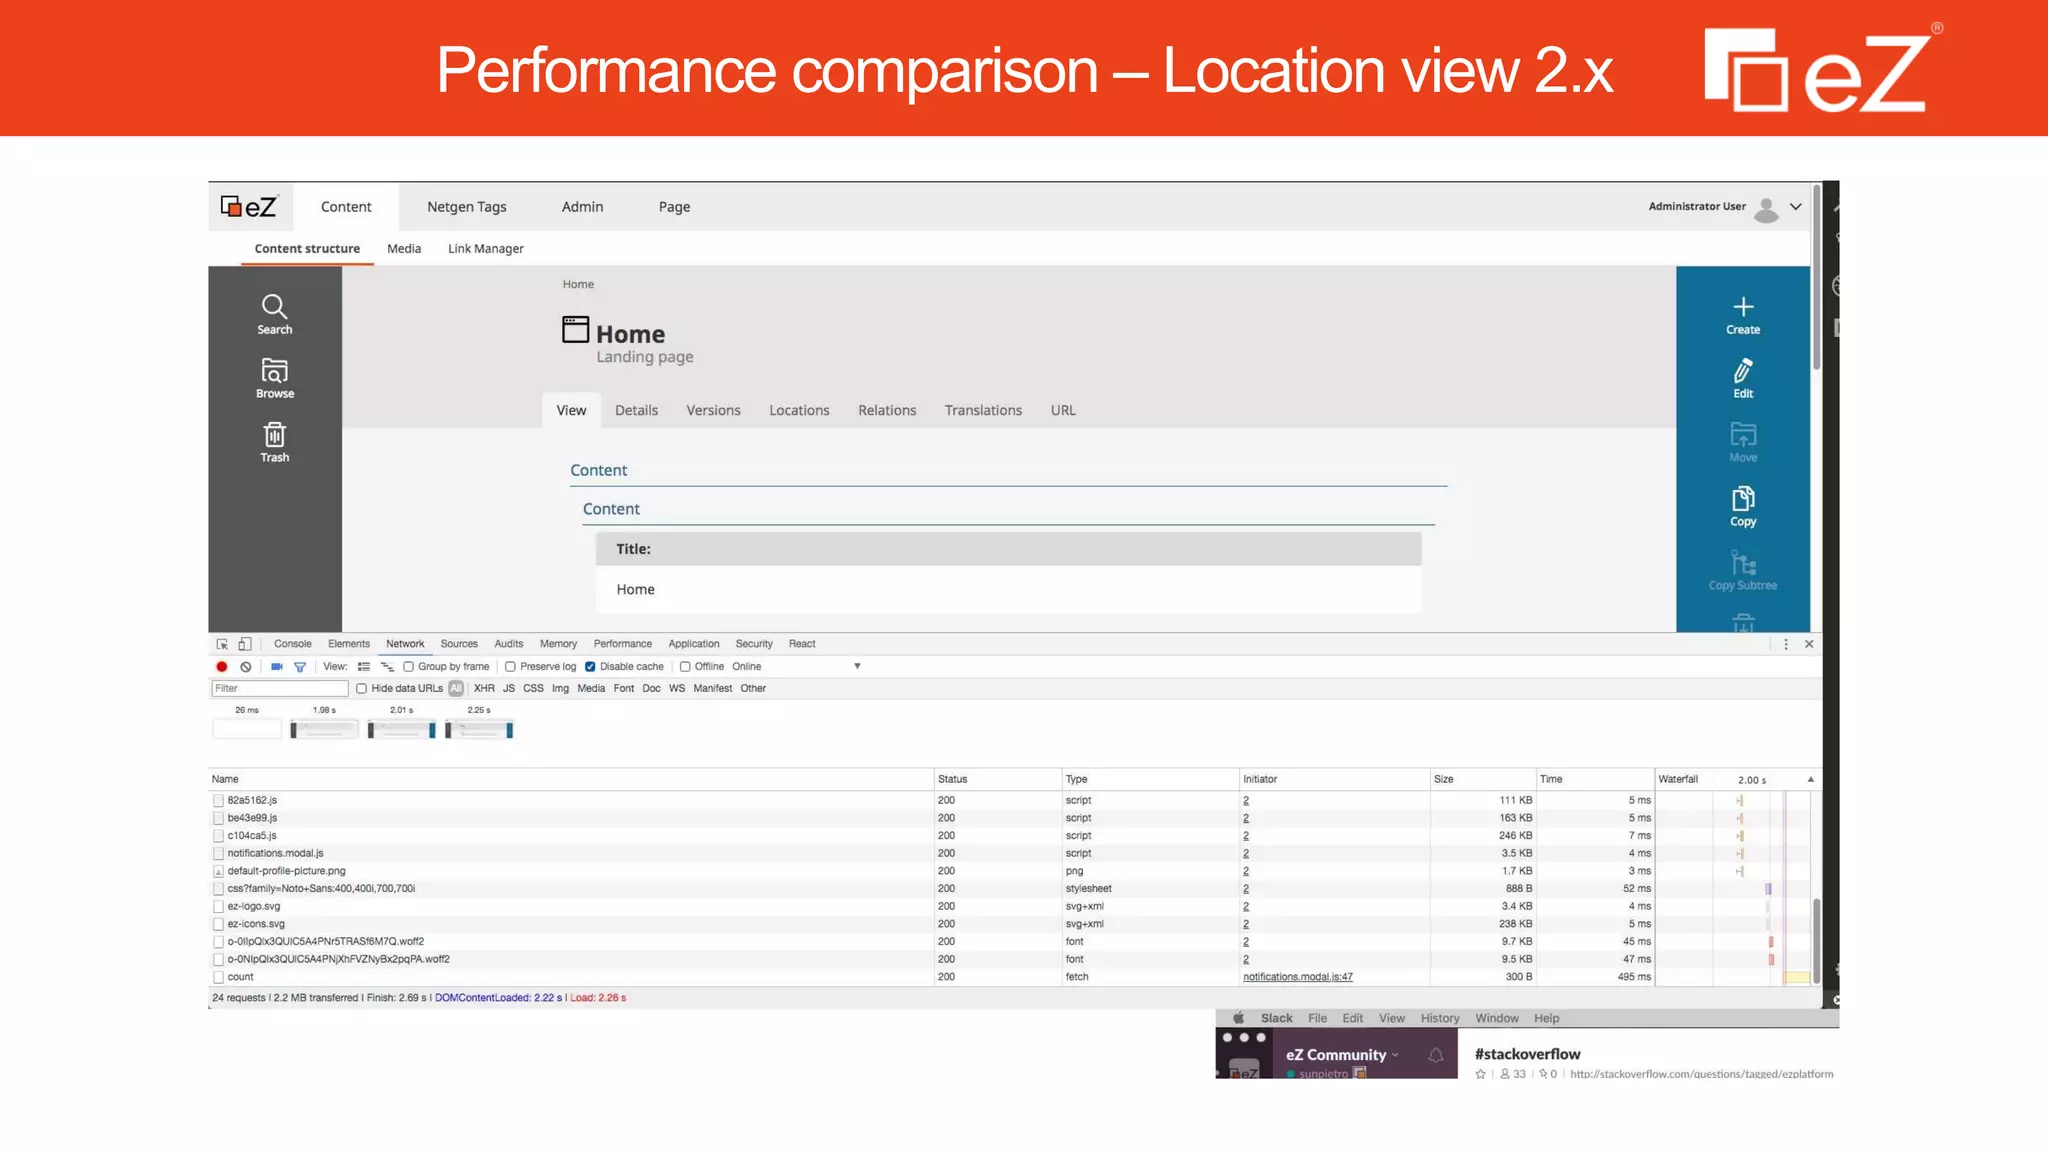This screenshot has width=2048, height=1152.
Task: Uncheck the Disable cache checkbox
Action: [x=590, y=667]
